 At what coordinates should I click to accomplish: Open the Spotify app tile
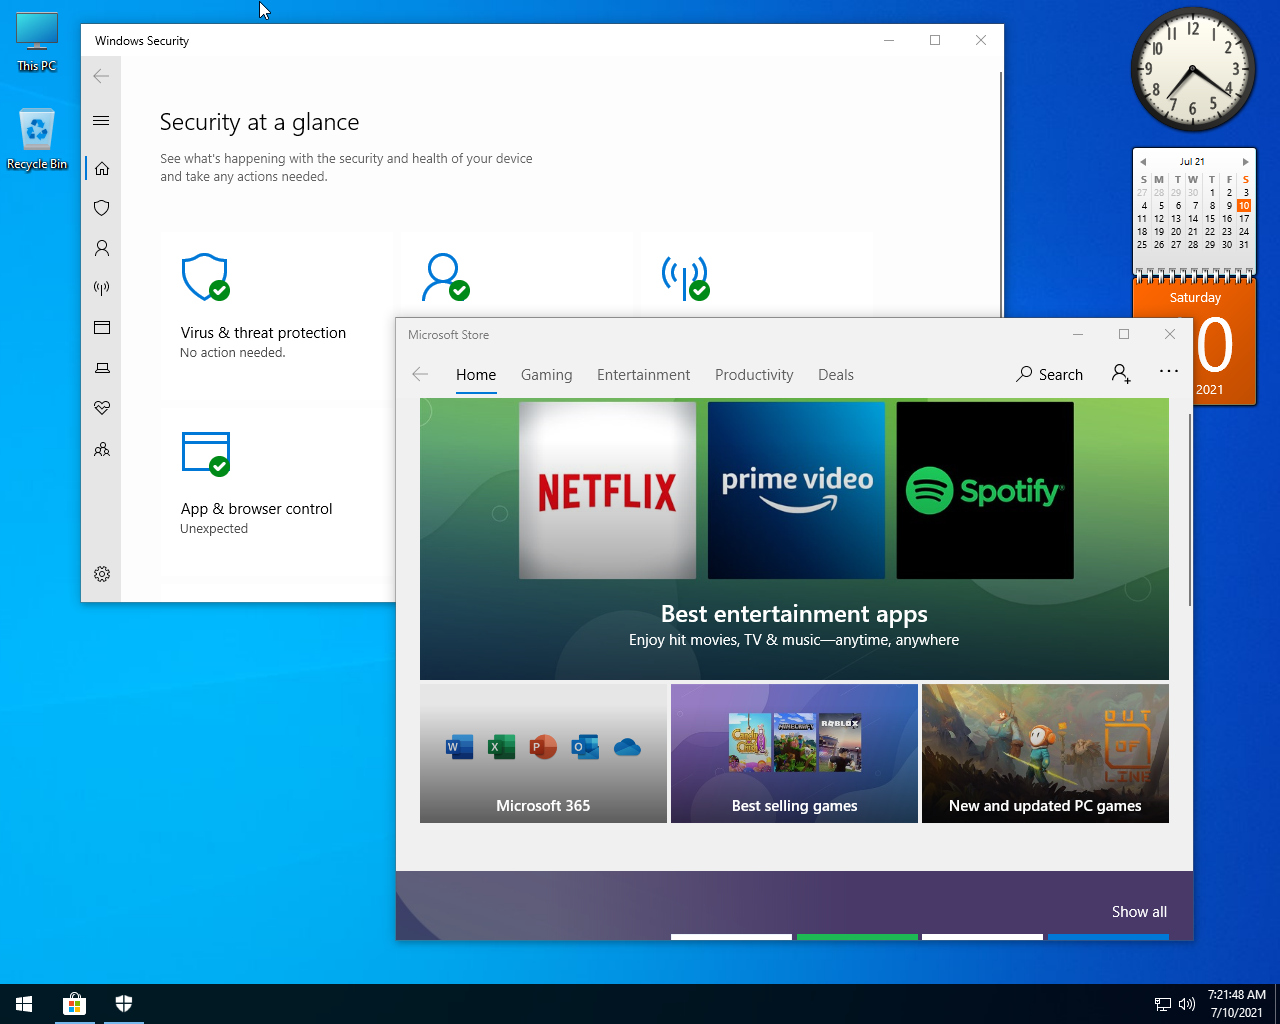[985, 490]
